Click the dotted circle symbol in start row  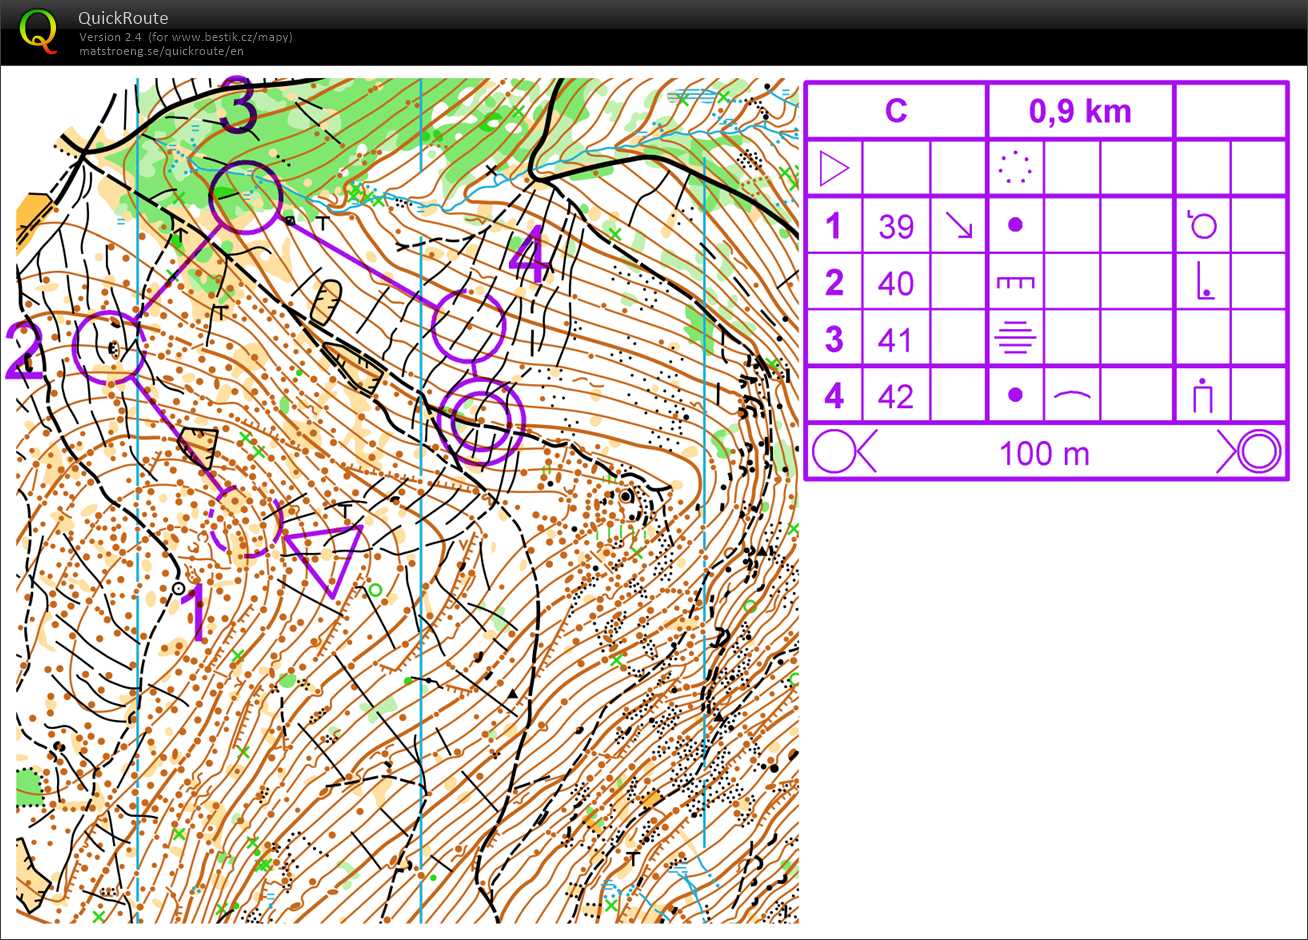(1015, 168)
